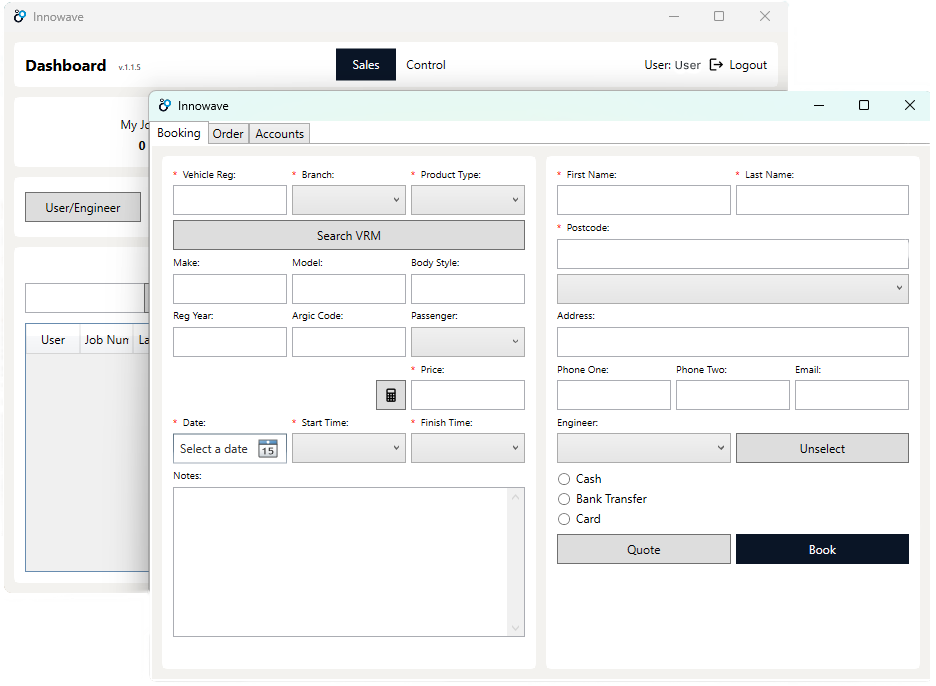The image size is (936, 686).
Task: Click the Innowave logo in the Booking window
Action: 166,105
